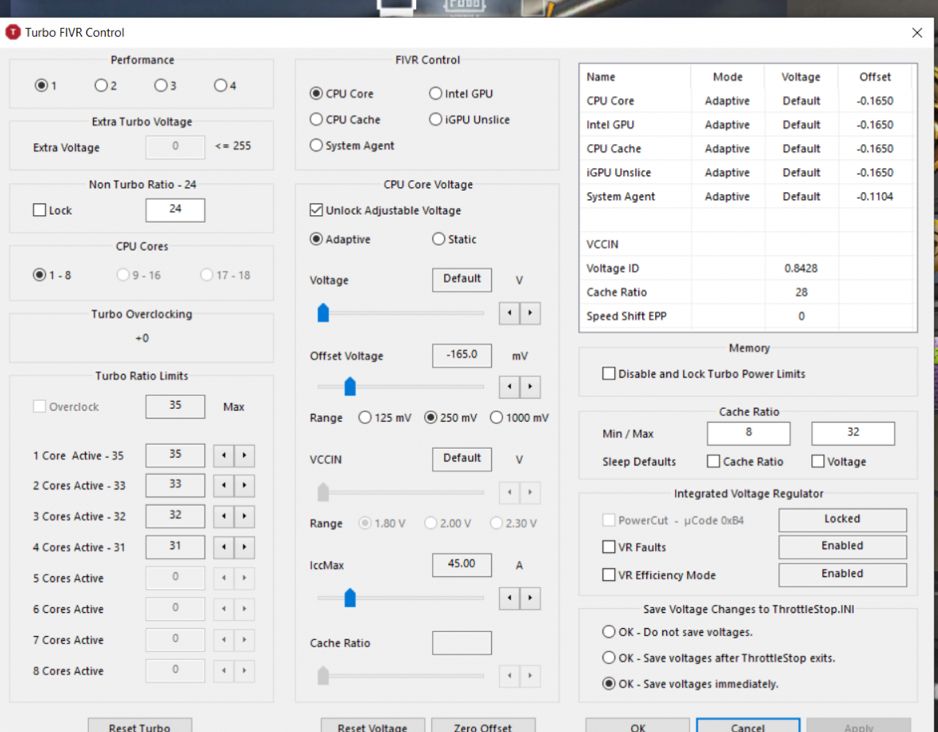Click the Turbo Ratio Limits Max field
Image resolution: width=938 pixels, height=732 pixels.
coord(175,406)
